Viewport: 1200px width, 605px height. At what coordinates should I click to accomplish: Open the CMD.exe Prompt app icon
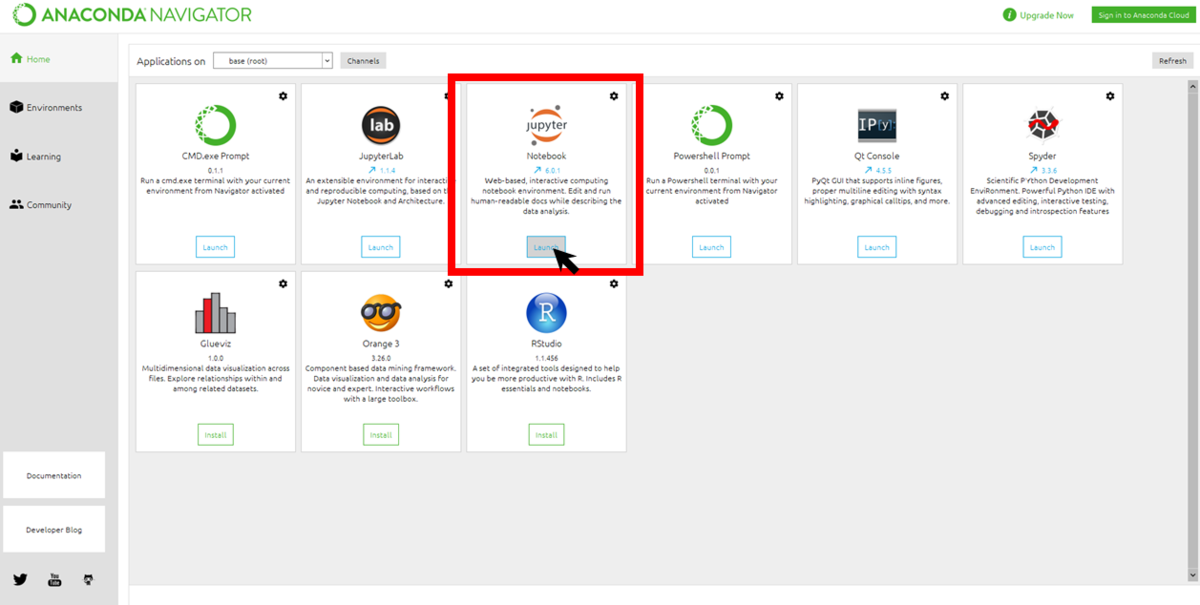[215, 125]
